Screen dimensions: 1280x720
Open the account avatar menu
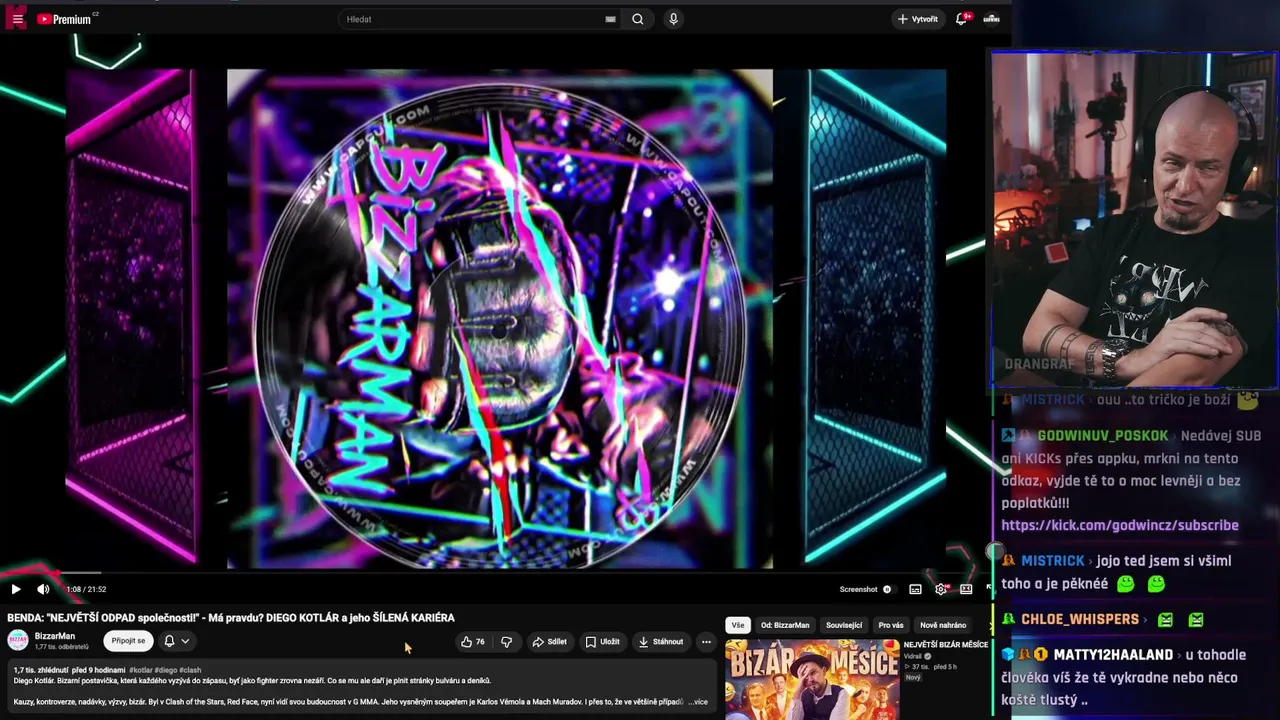(x=992, y=19)
